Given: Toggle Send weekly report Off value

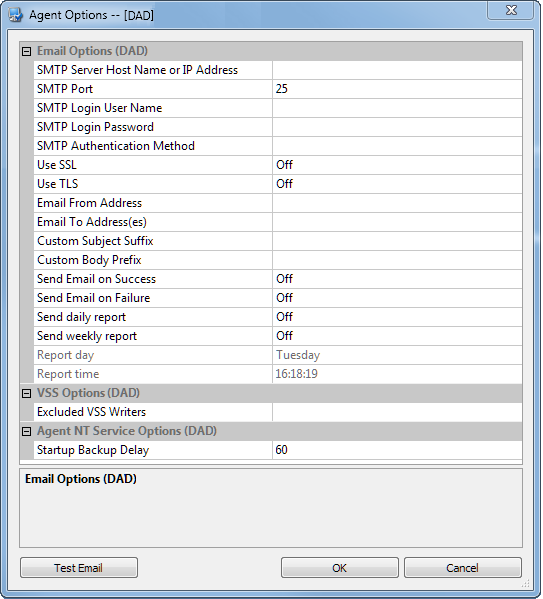Looking at the screenshot, I should 397,336.
